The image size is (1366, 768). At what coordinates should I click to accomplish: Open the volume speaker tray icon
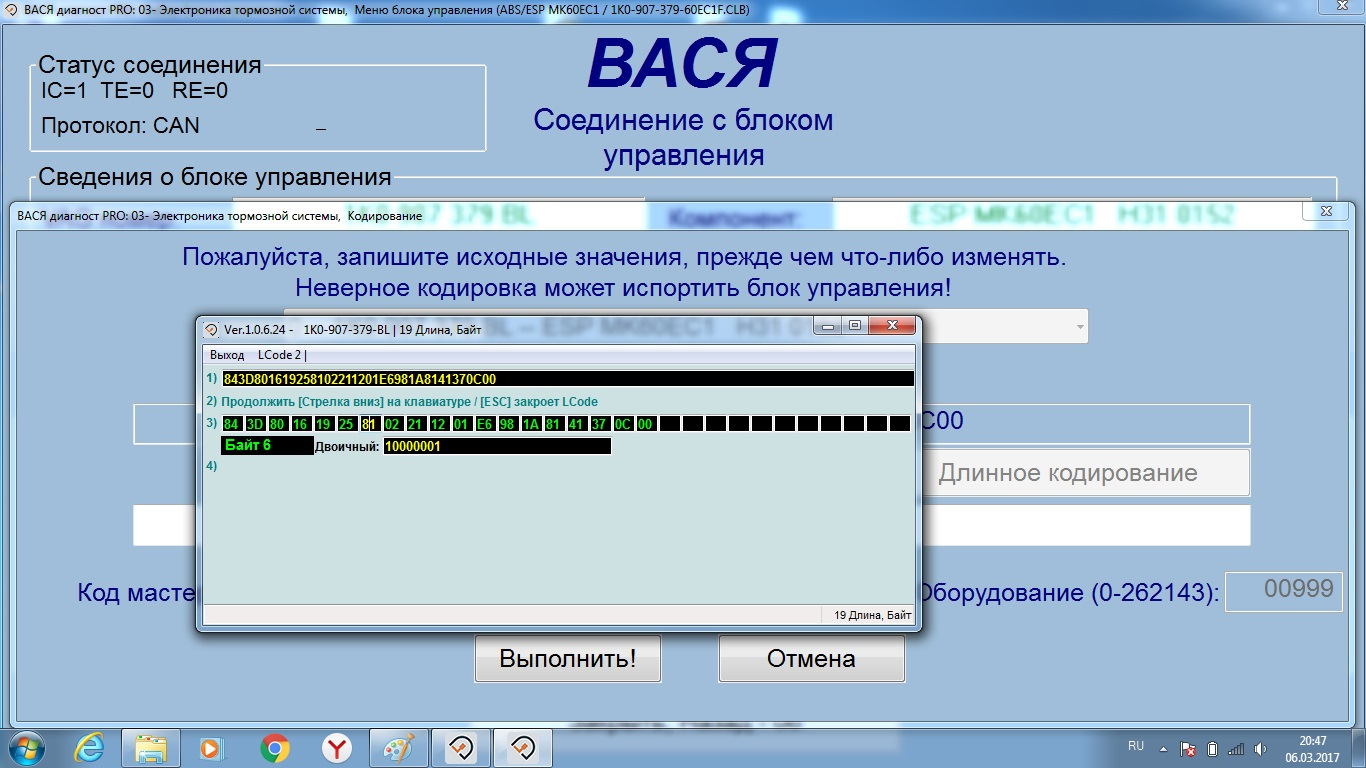point(1260,748)
